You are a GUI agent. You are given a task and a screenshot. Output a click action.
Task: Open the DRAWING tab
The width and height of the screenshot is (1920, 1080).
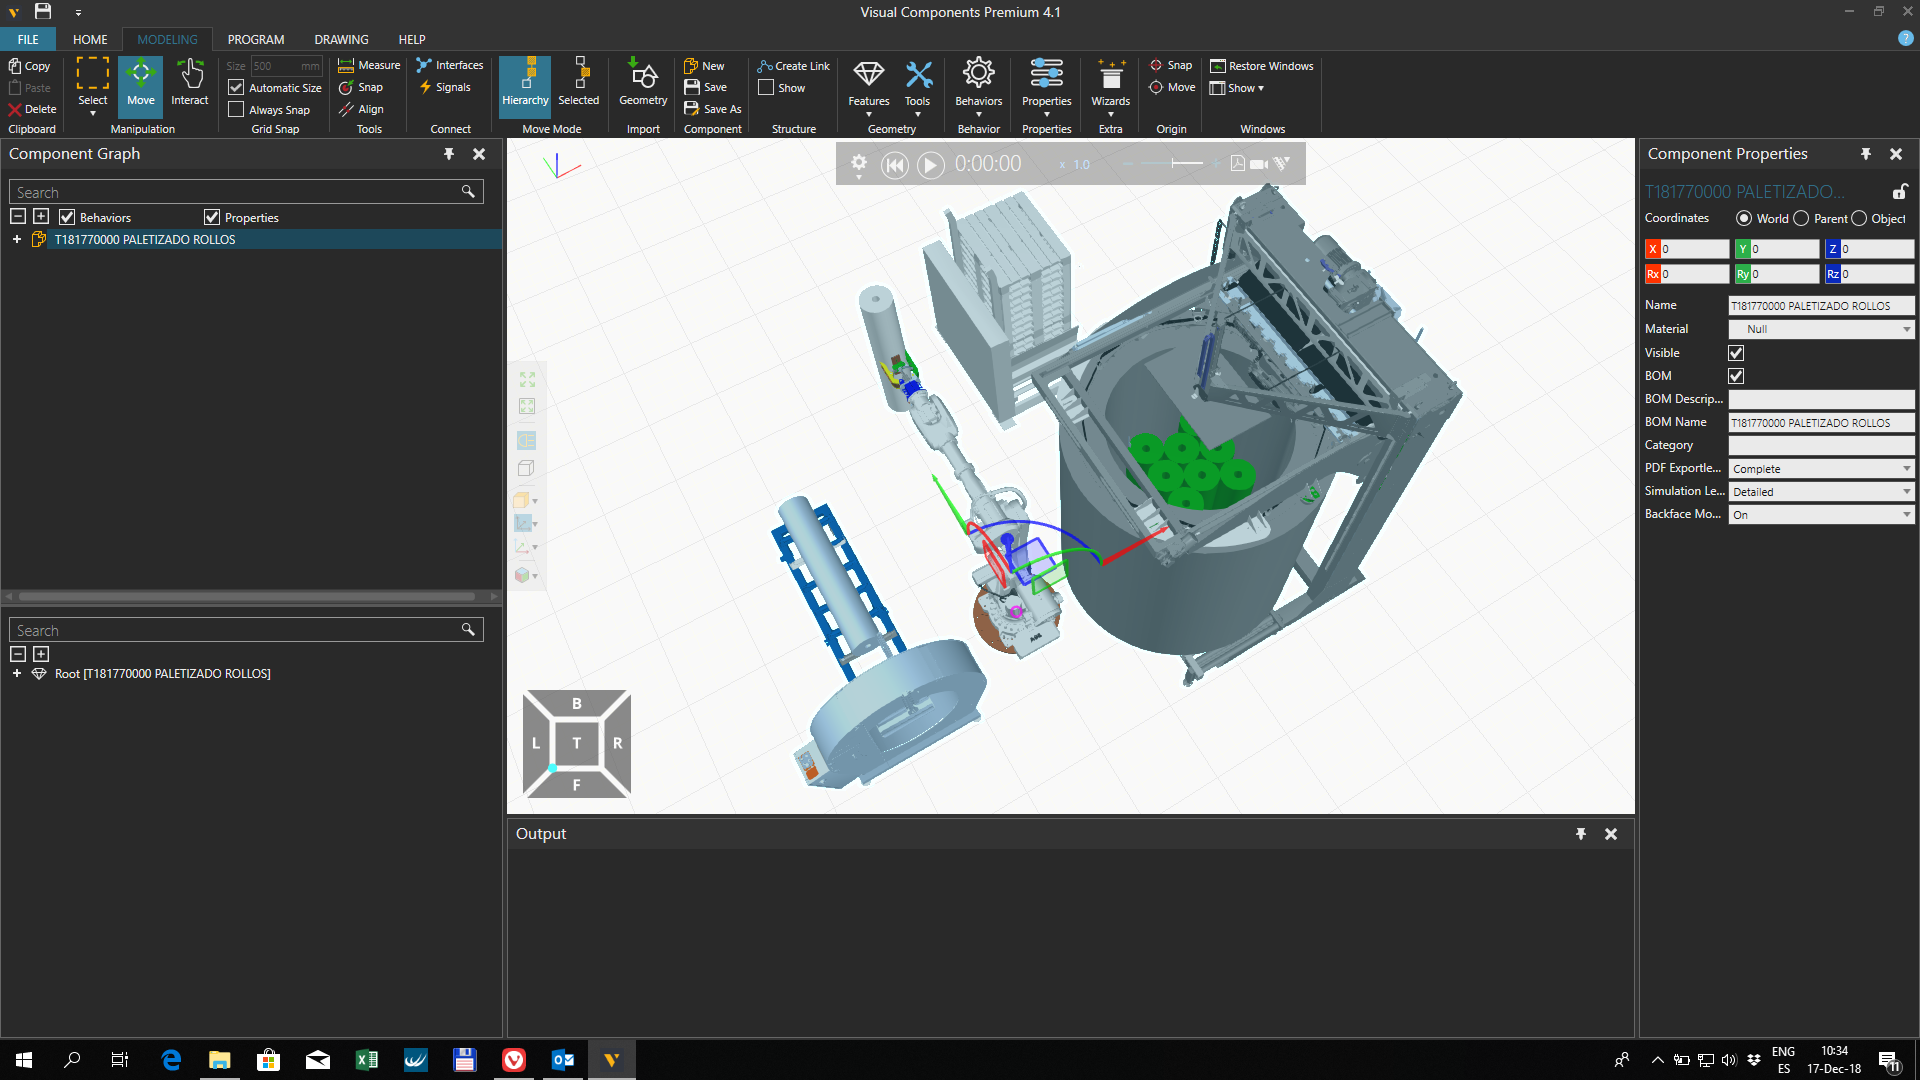[341, 40]
